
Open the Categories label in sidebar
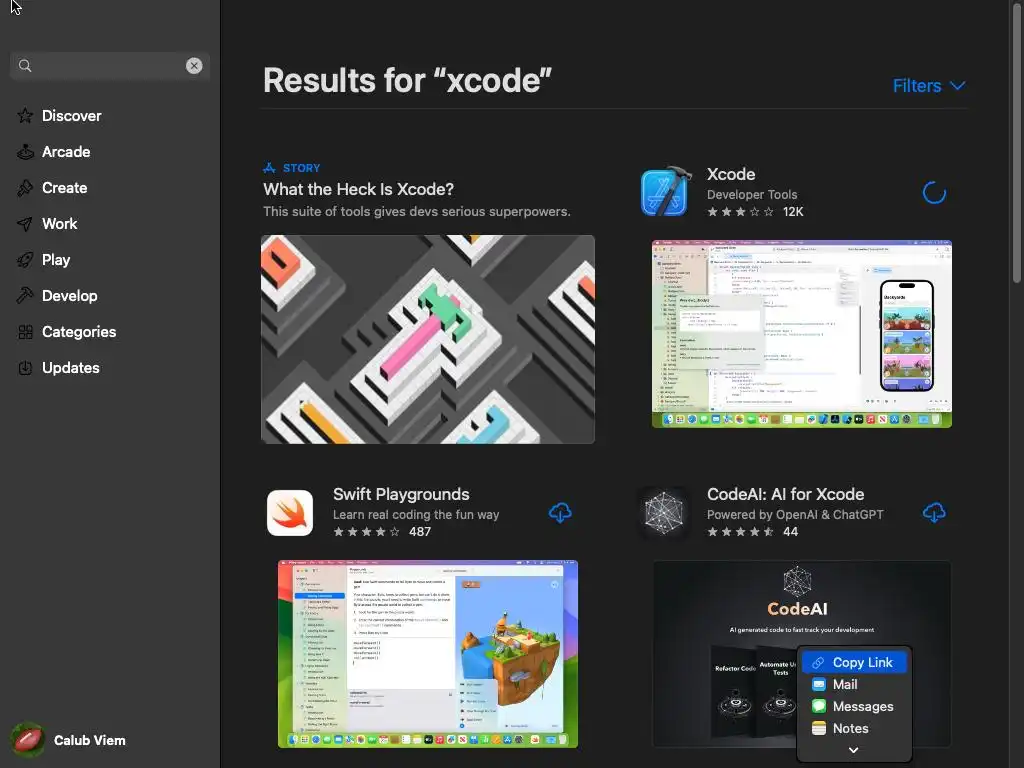(x=79, y=332)
